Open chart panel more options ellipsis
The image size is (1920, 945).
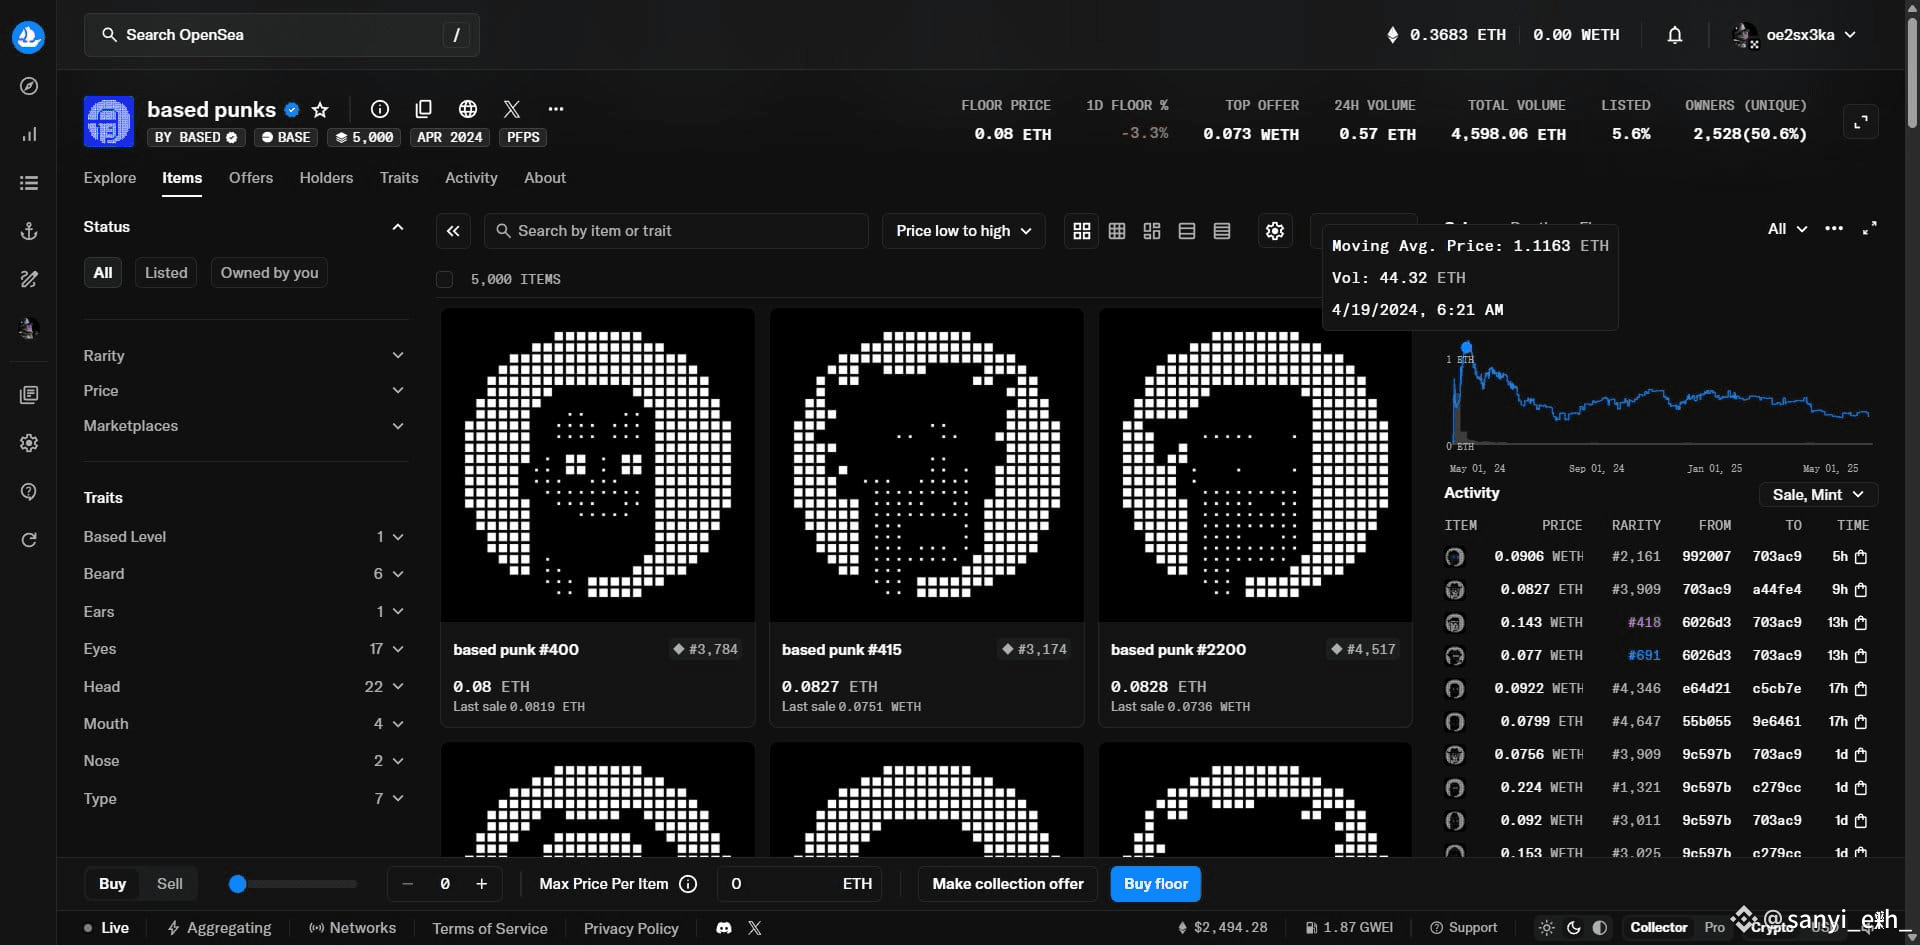(x=1834, y=229)
